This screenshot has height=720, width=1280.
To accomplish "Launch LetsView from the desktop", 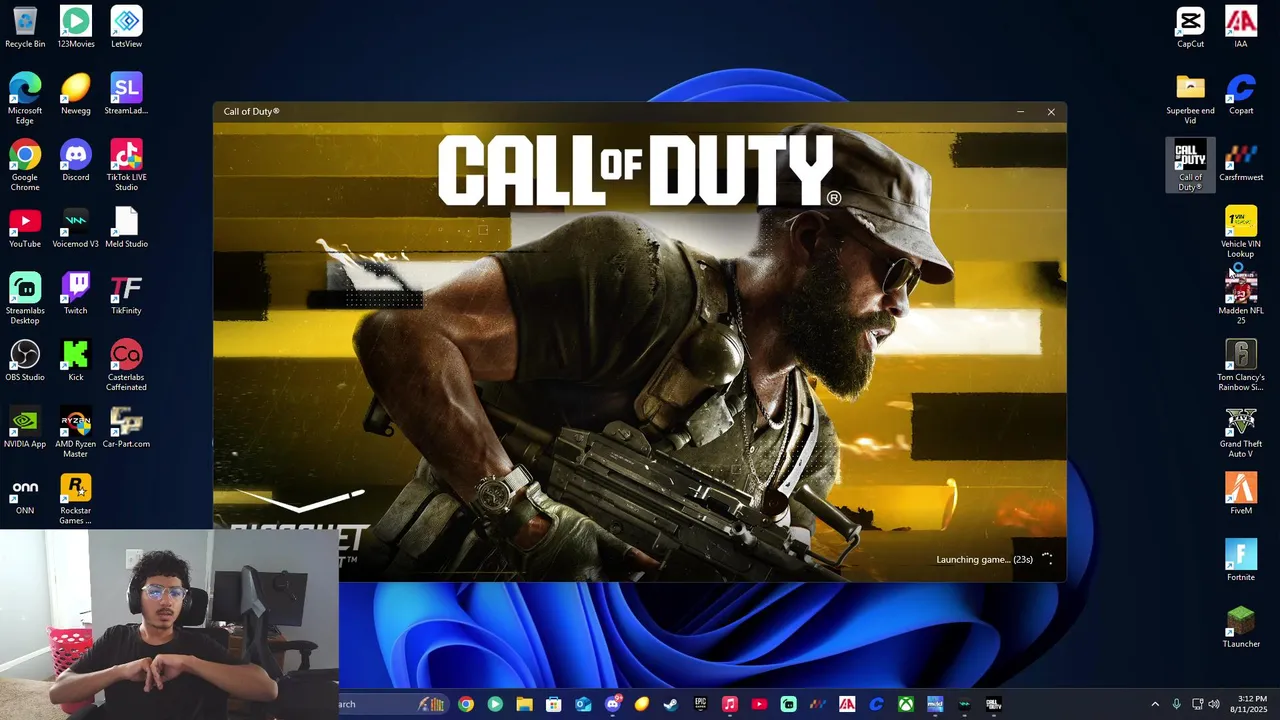I will (x=126, y=27).
